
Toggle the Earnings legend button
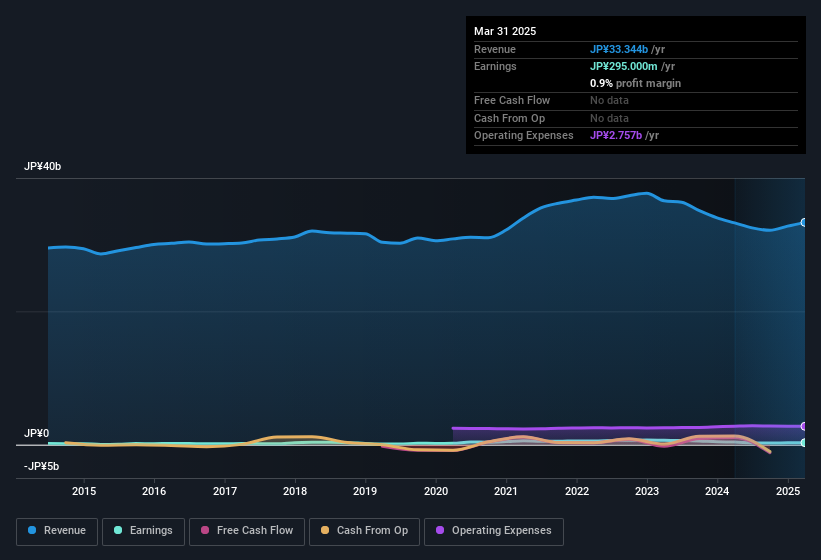[143, 531]
